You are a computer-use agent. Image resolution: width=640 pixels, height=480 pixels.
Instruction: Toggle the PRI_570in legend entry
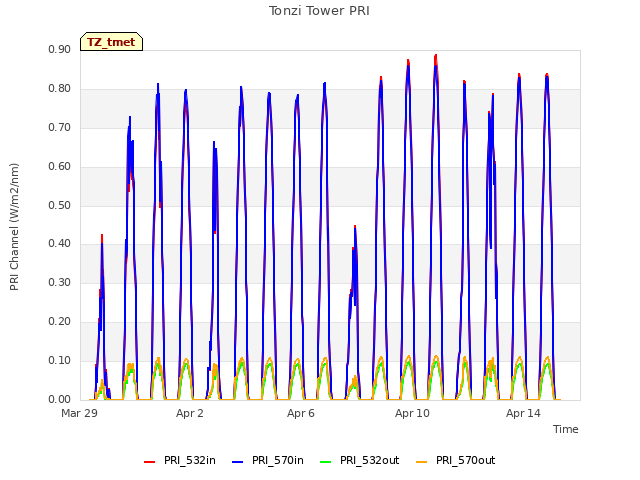point(268,460)
